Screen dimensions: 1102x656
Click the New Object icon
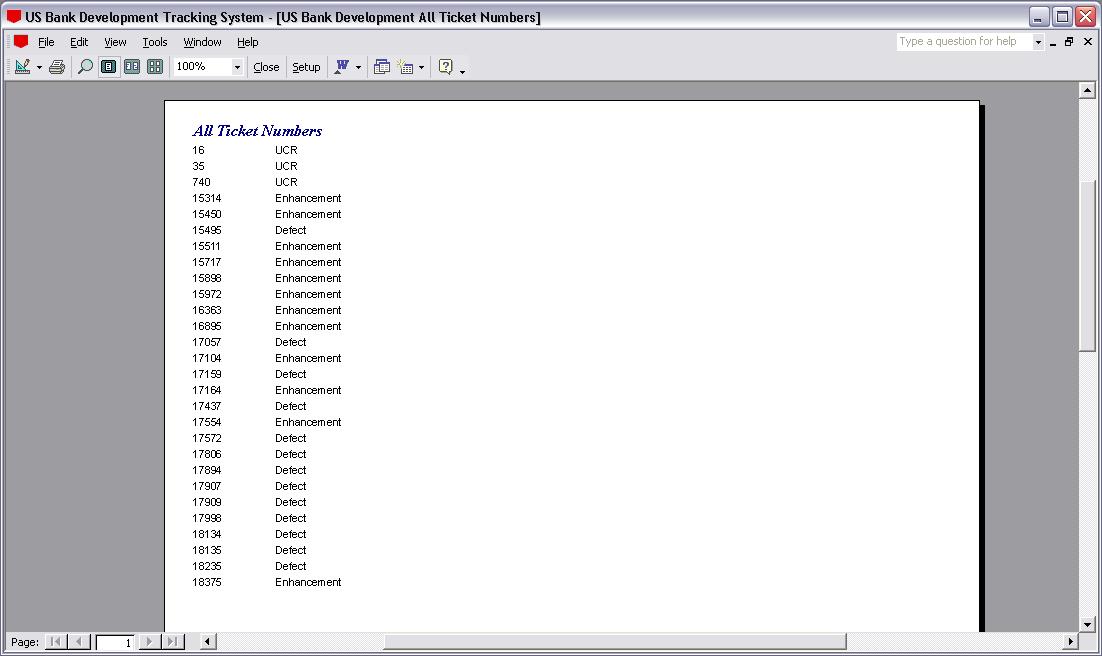pyautogui.click(x=406, y=67)
